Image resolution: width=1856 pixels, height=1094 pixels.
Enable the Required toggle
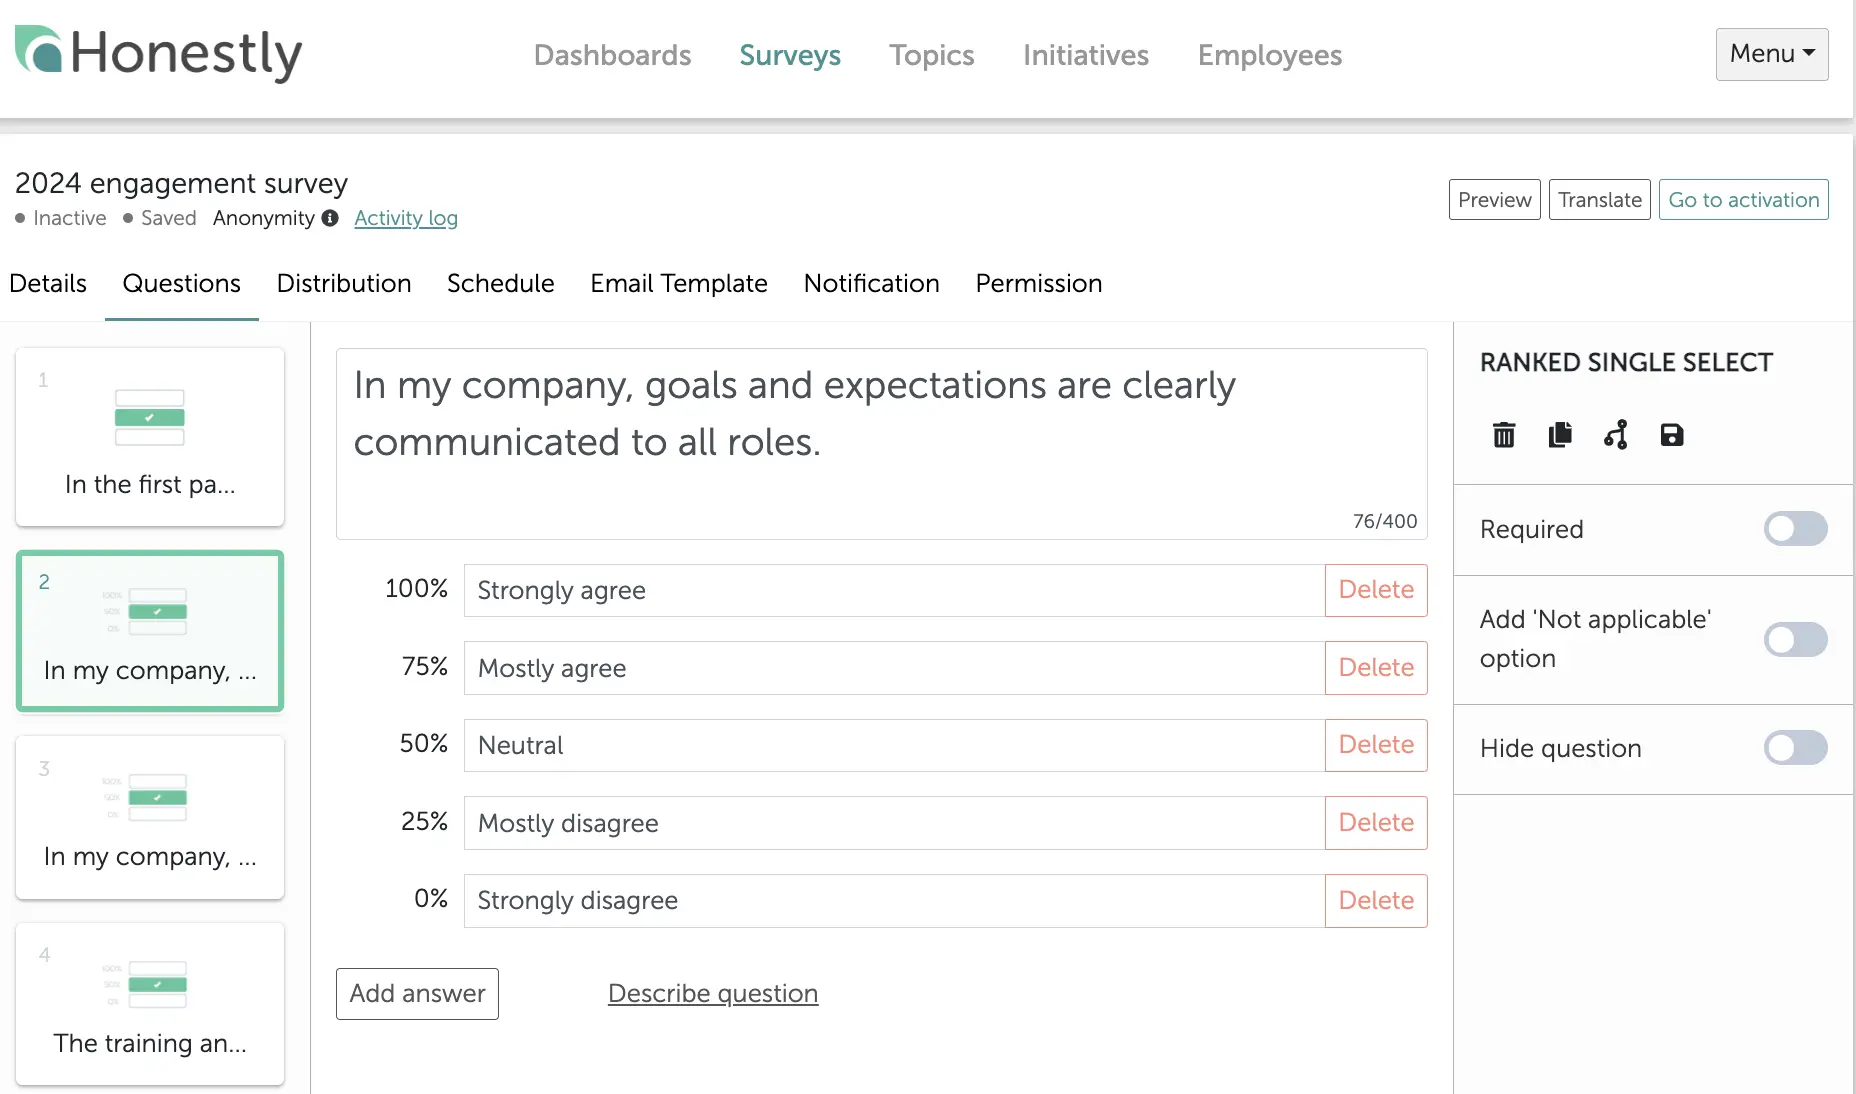[1795, 529]
